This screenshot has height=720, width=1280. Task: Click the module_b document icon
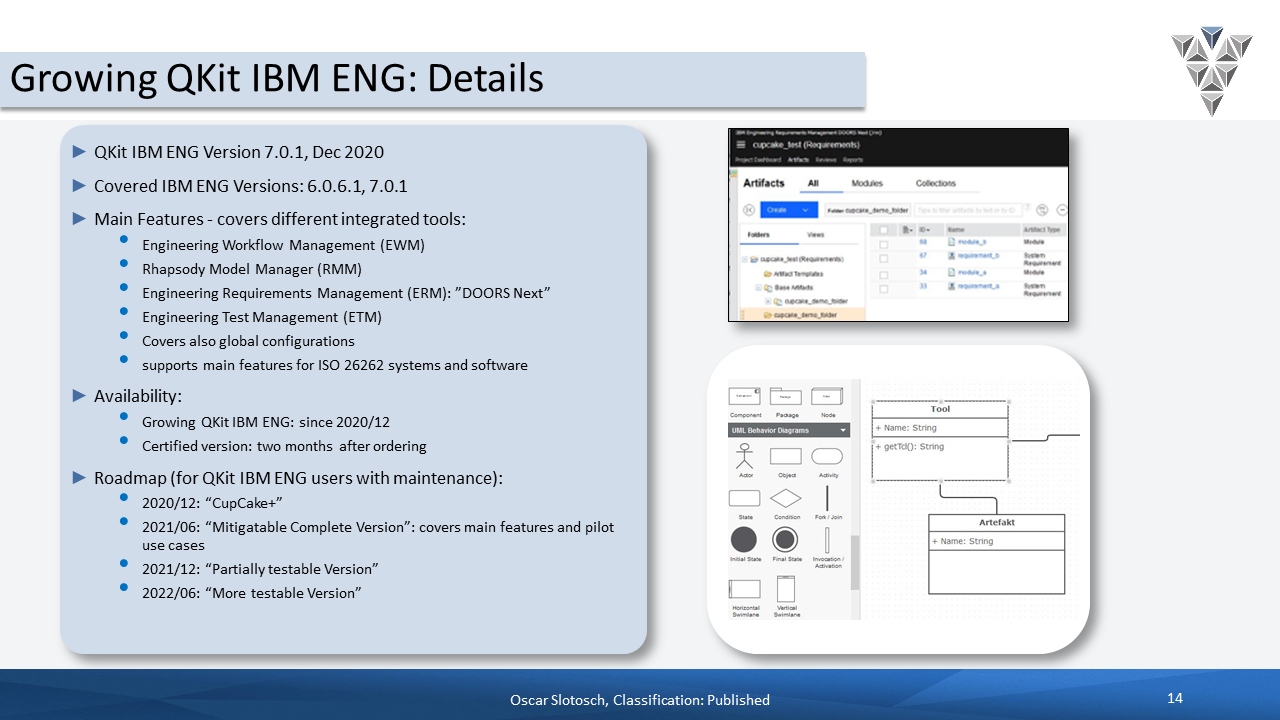click(x=951, y=243)
